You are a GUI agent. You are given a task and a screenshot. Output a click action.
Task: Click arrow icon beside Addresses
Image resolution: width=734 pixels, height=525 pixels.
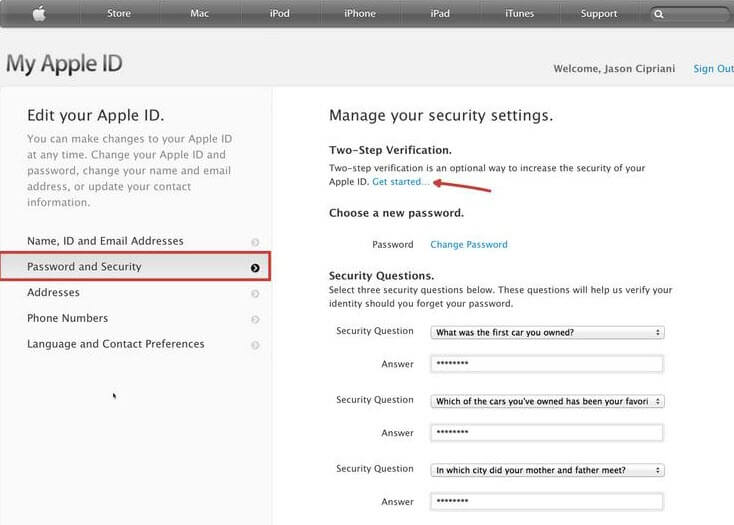(x=255, y=293)
